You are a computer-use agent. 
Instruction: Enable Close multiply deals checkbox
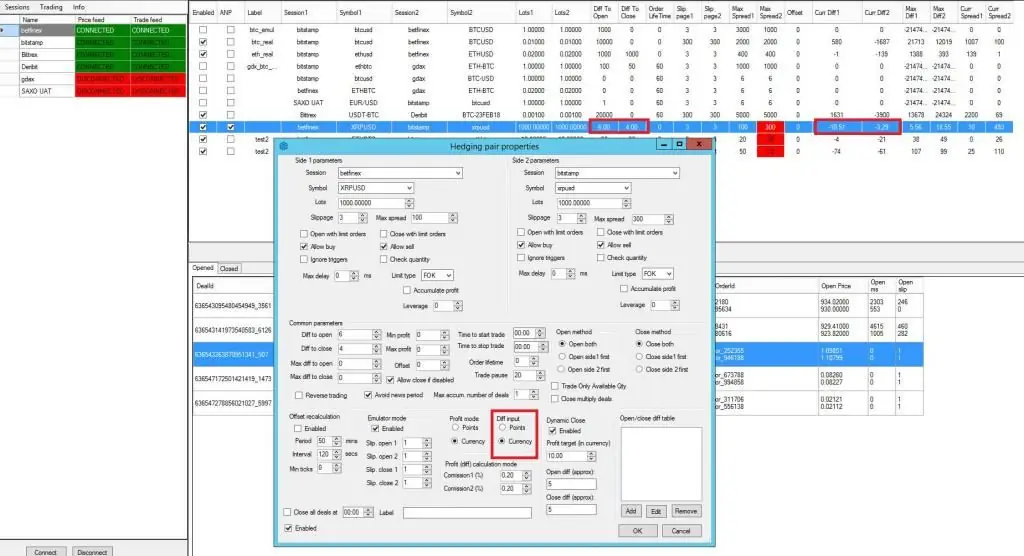554,399
